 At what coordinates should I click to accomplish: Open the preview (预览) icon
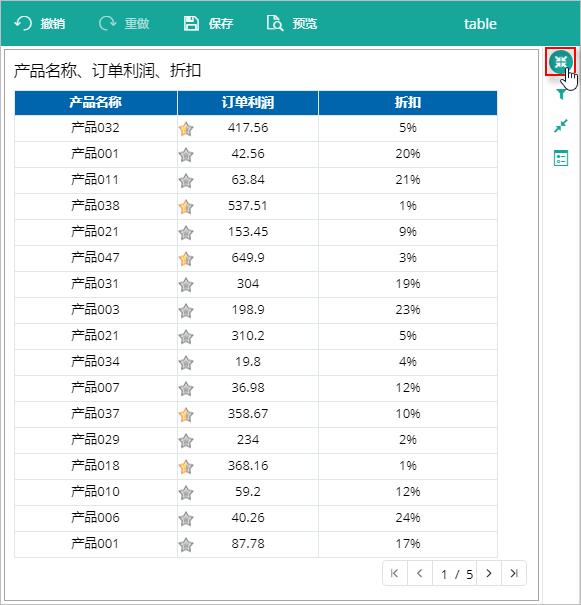point(275,24)
